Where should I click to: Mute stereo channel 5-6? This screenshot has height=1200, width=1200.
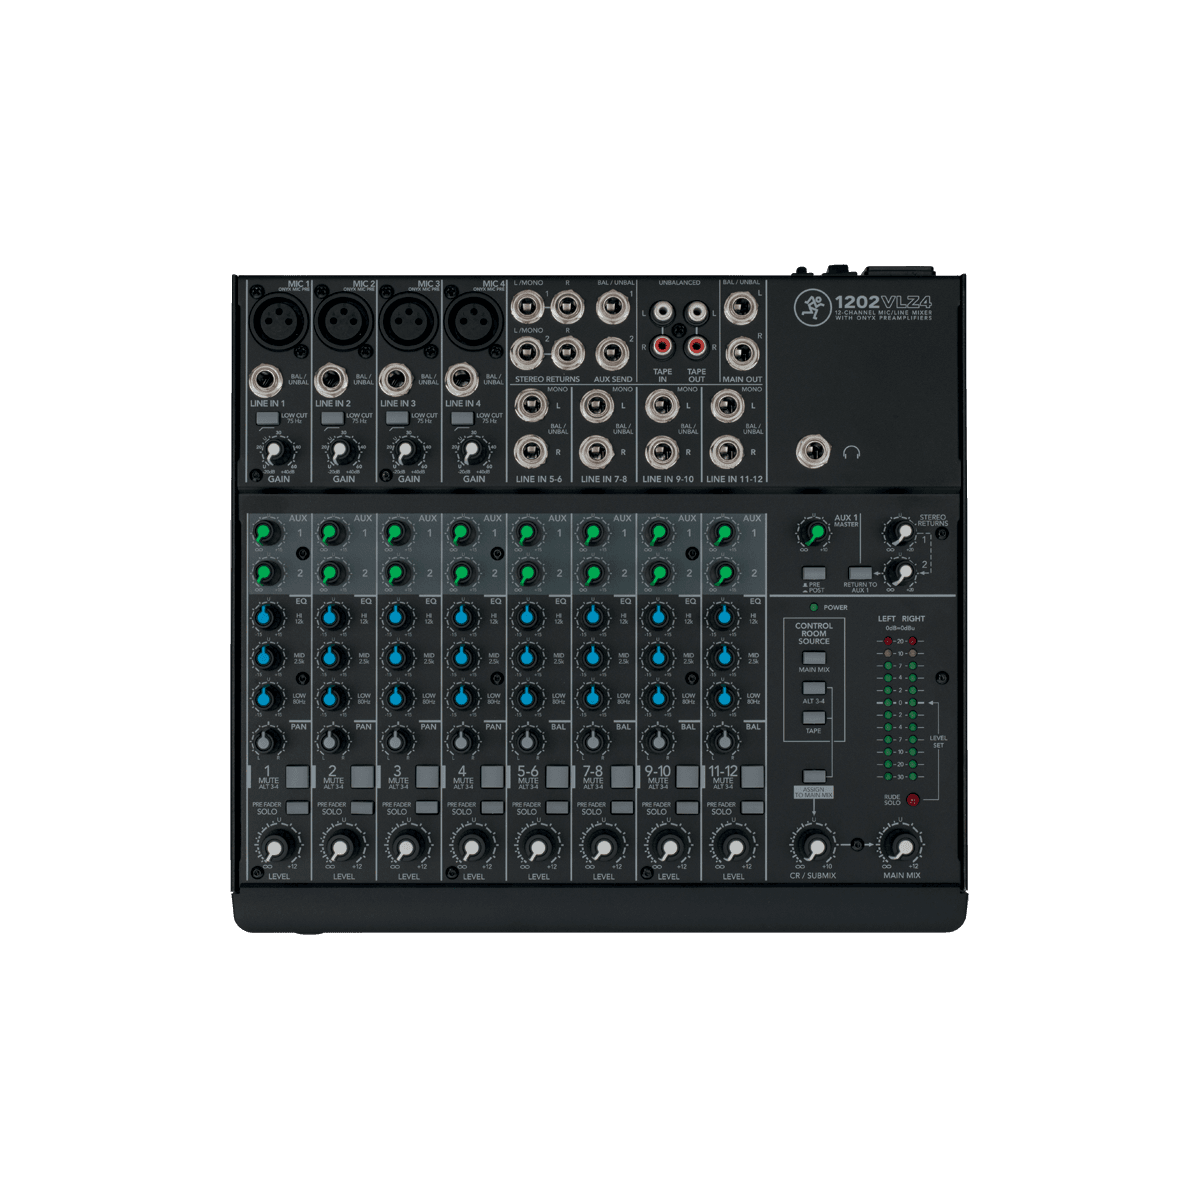[x=558, y=777]
